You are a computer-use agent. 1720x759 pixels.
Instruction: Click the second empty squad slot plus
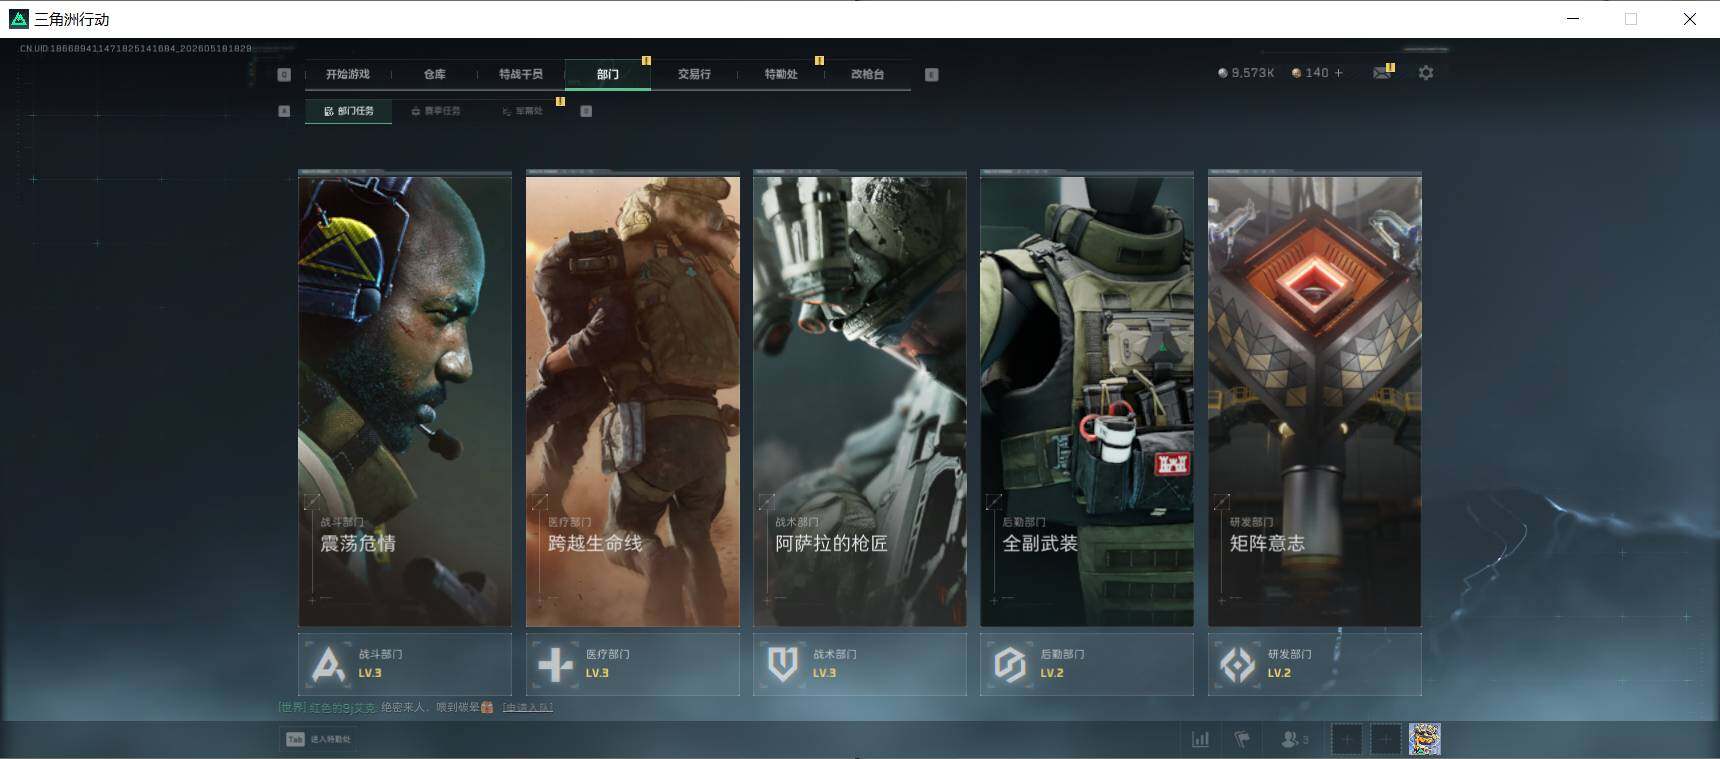(x=1386, y=740)
